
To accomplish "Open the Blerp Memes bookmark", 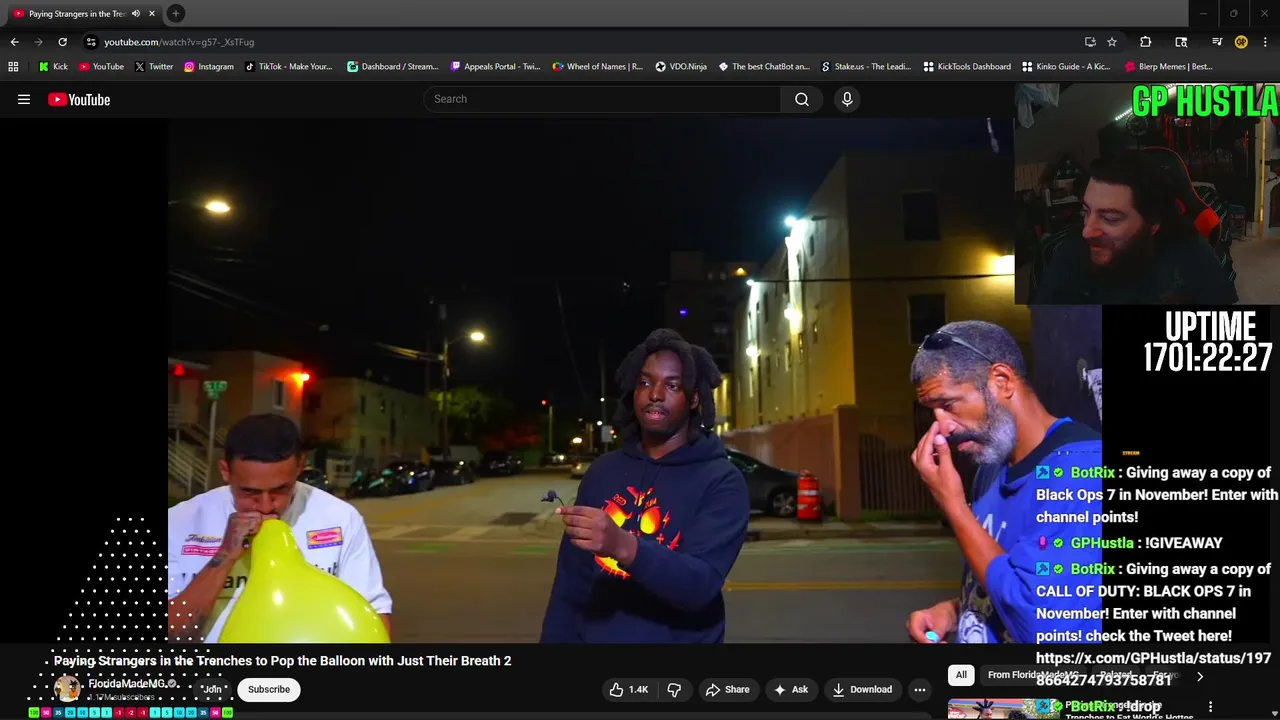I will click(x=1168, y=67).
